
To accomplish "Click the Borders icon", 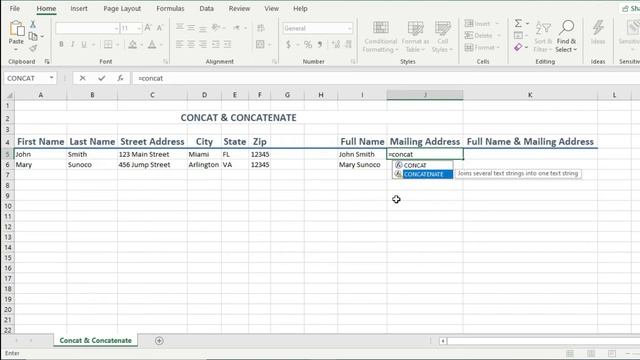I will click(108, 44).
